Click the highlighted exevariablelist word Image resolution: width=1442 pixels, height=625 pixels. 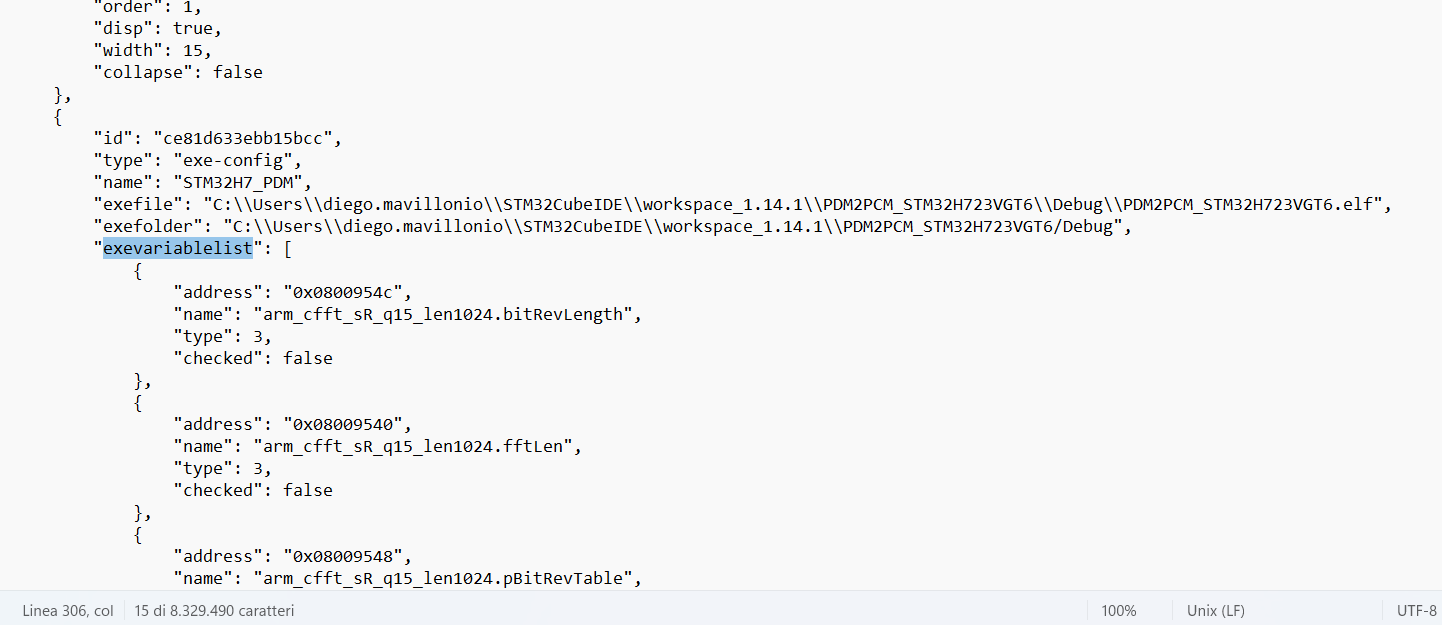pyautogui.click(x=178, y=248)
